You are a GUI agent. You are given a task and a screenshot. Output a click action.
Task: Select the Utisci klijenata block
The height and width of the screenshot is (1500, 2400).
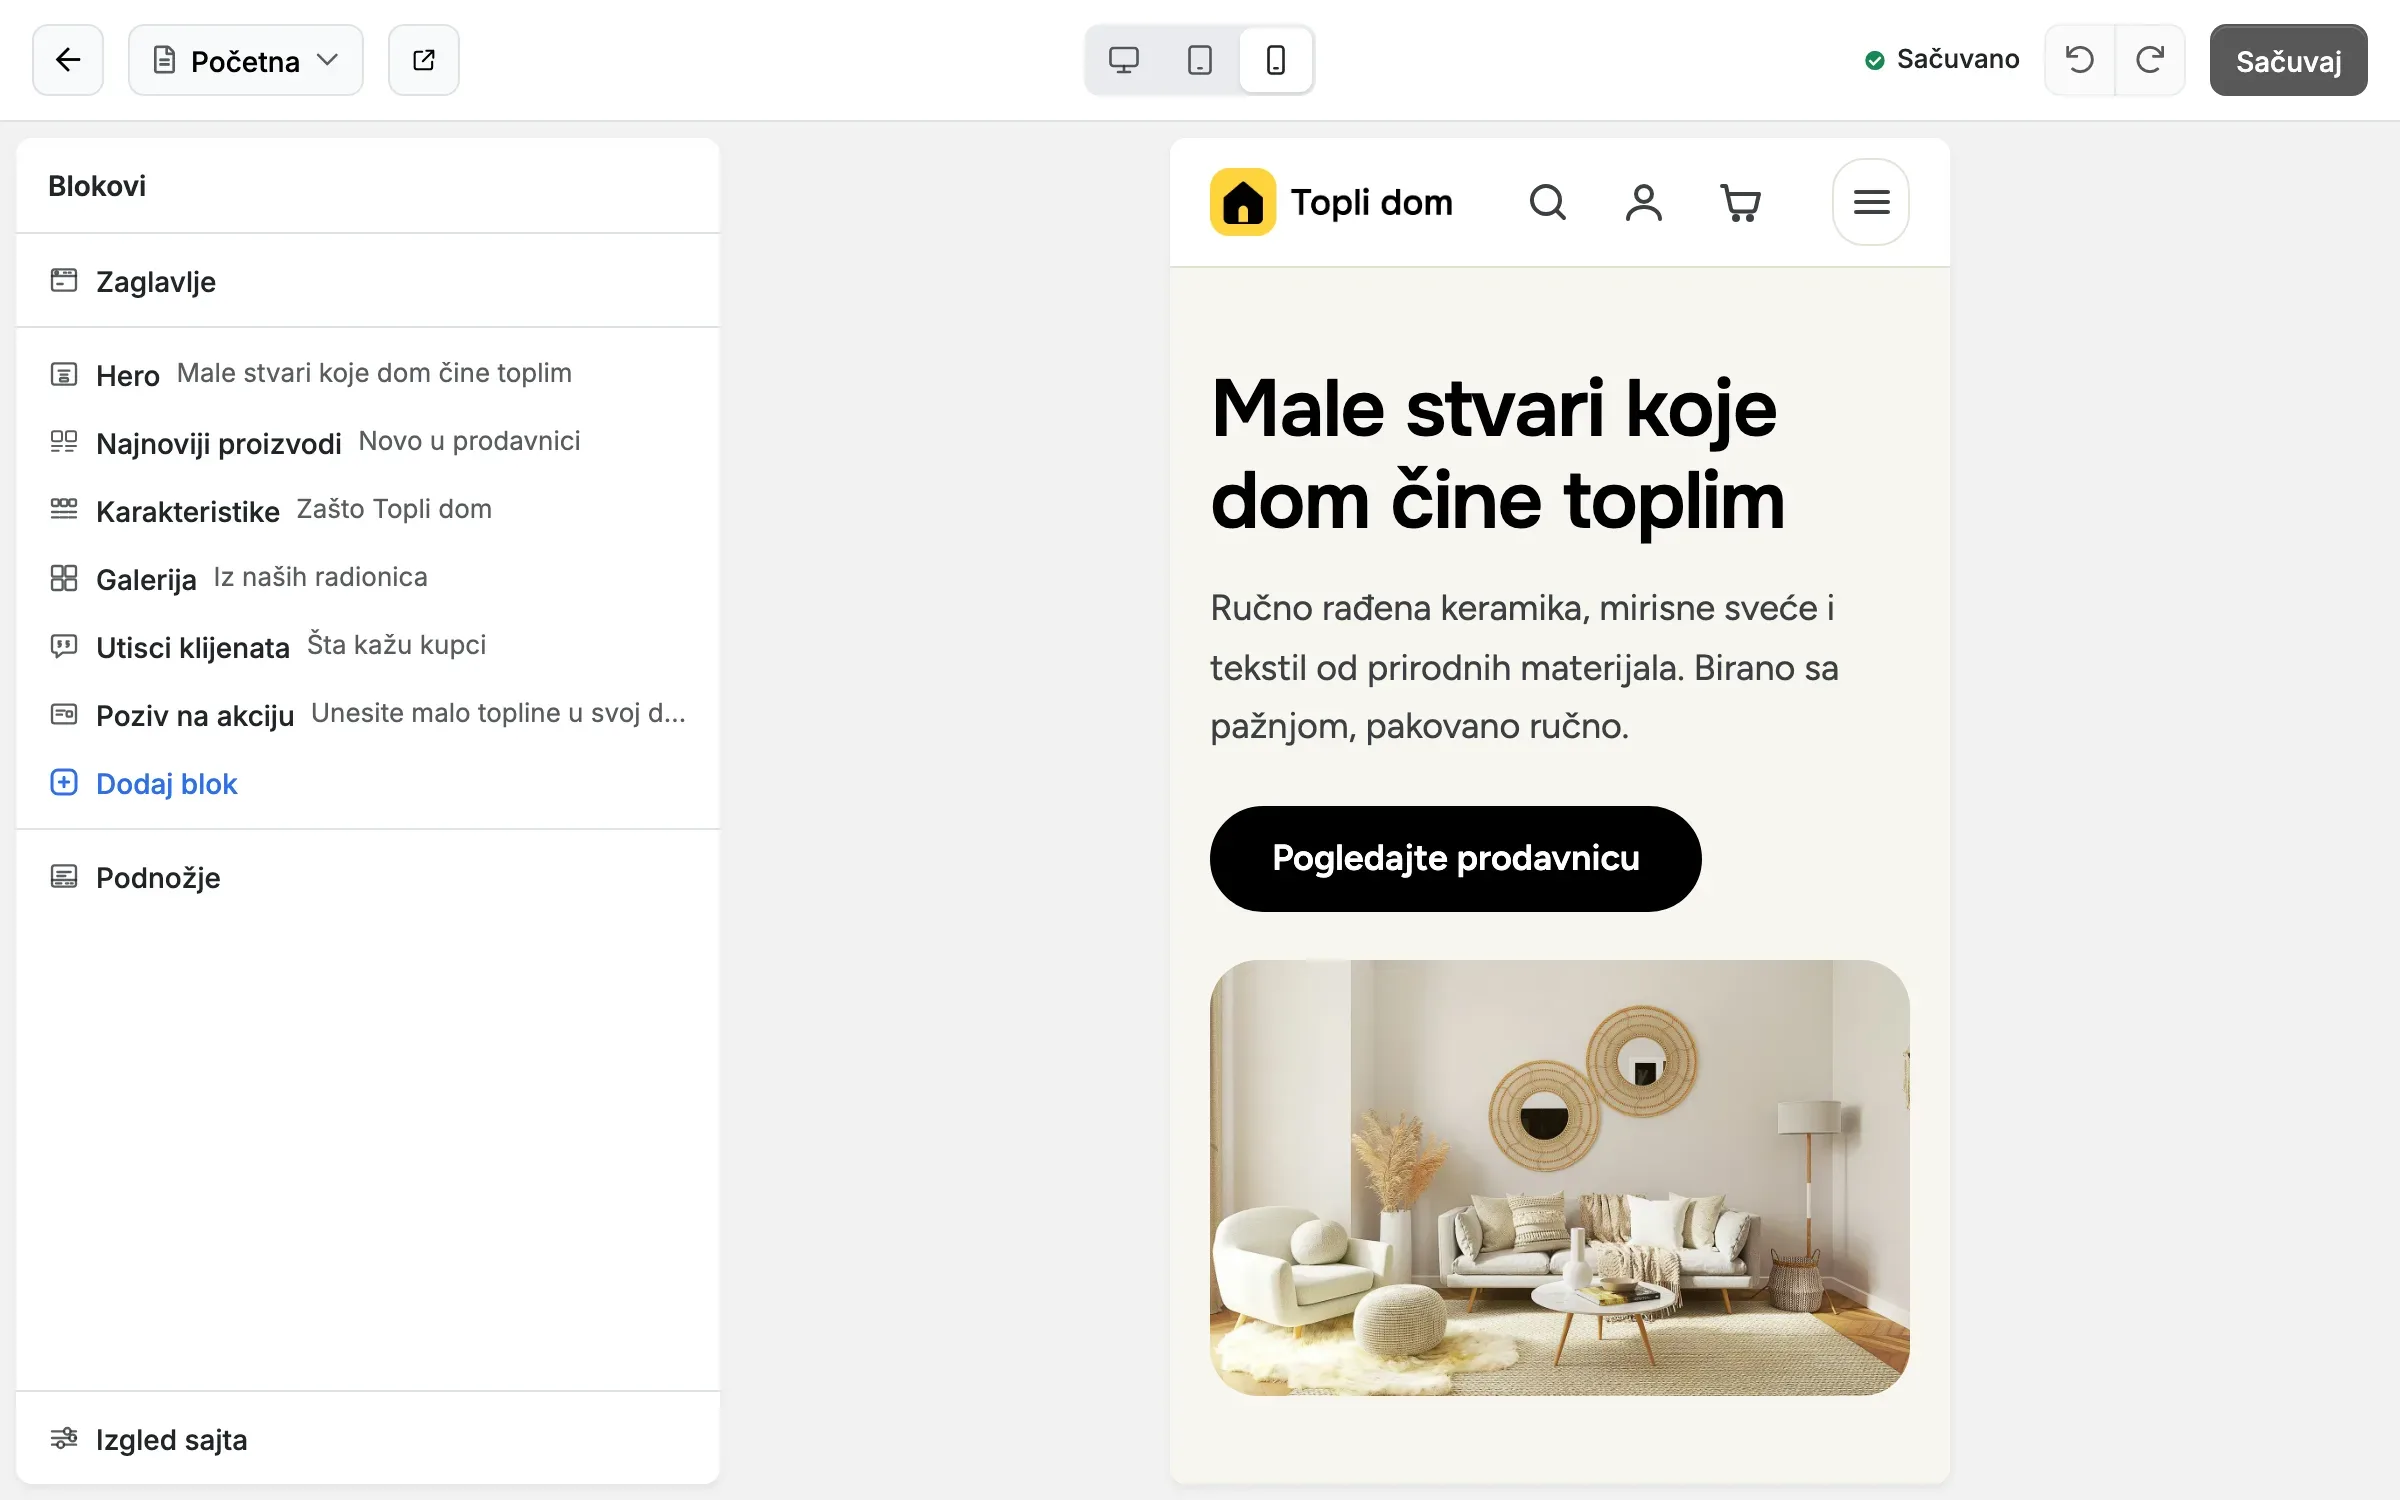(x=368, y=647)
